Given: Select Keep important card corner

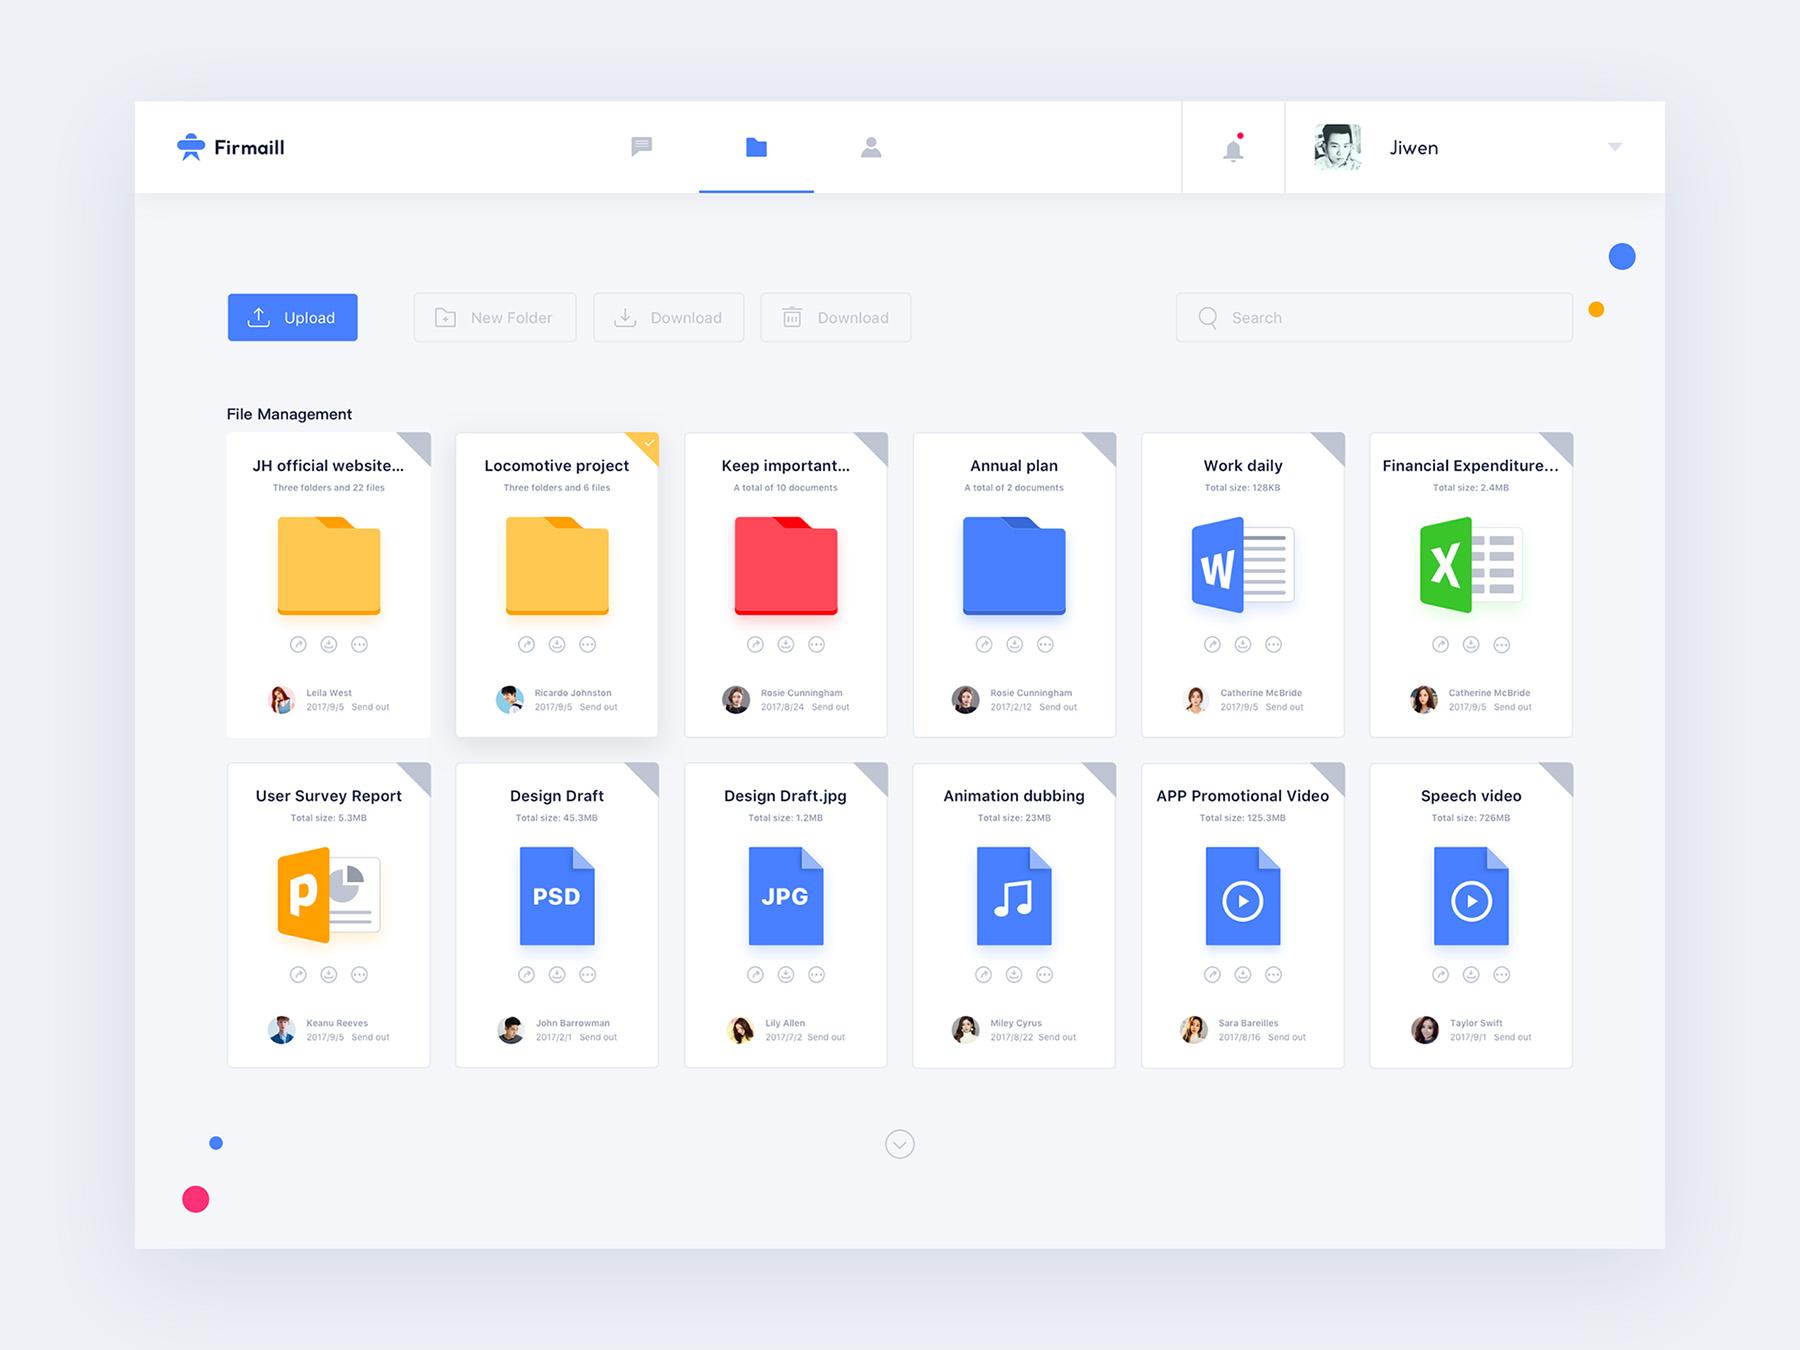Looking at the screenshot, I should [876, 444].
